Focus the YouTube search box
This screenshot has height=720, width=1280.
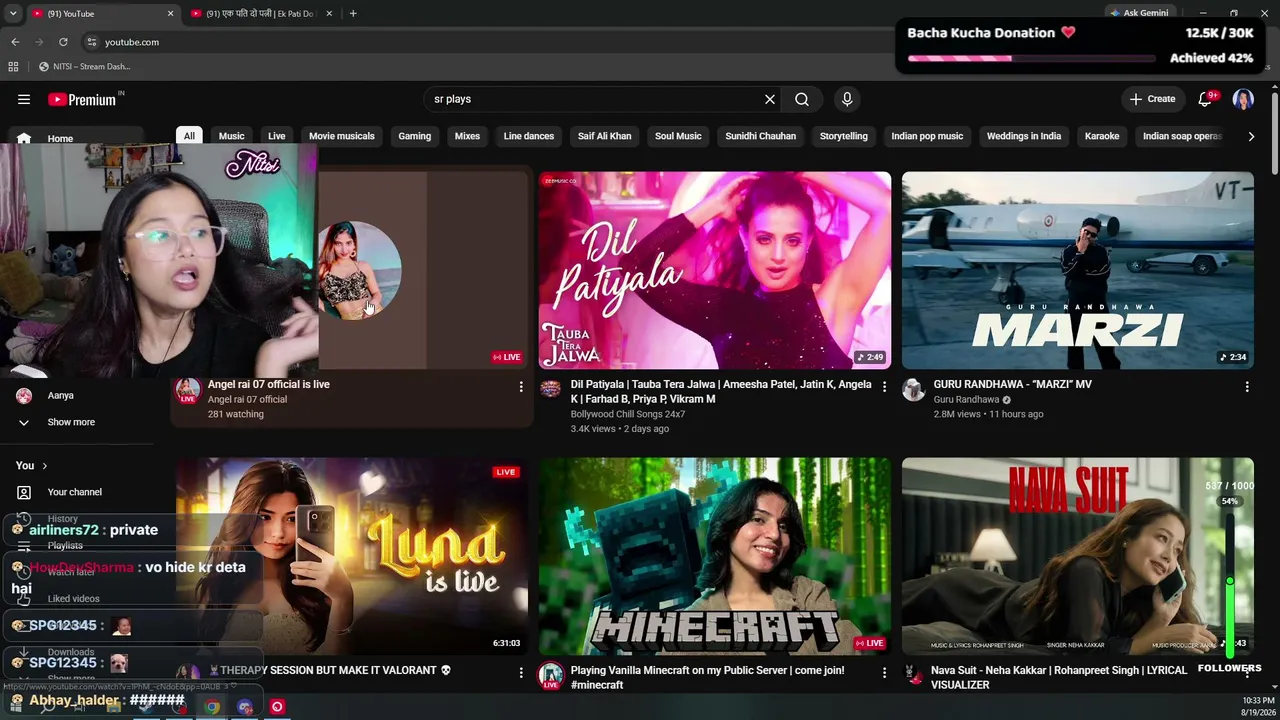(594, 99)
